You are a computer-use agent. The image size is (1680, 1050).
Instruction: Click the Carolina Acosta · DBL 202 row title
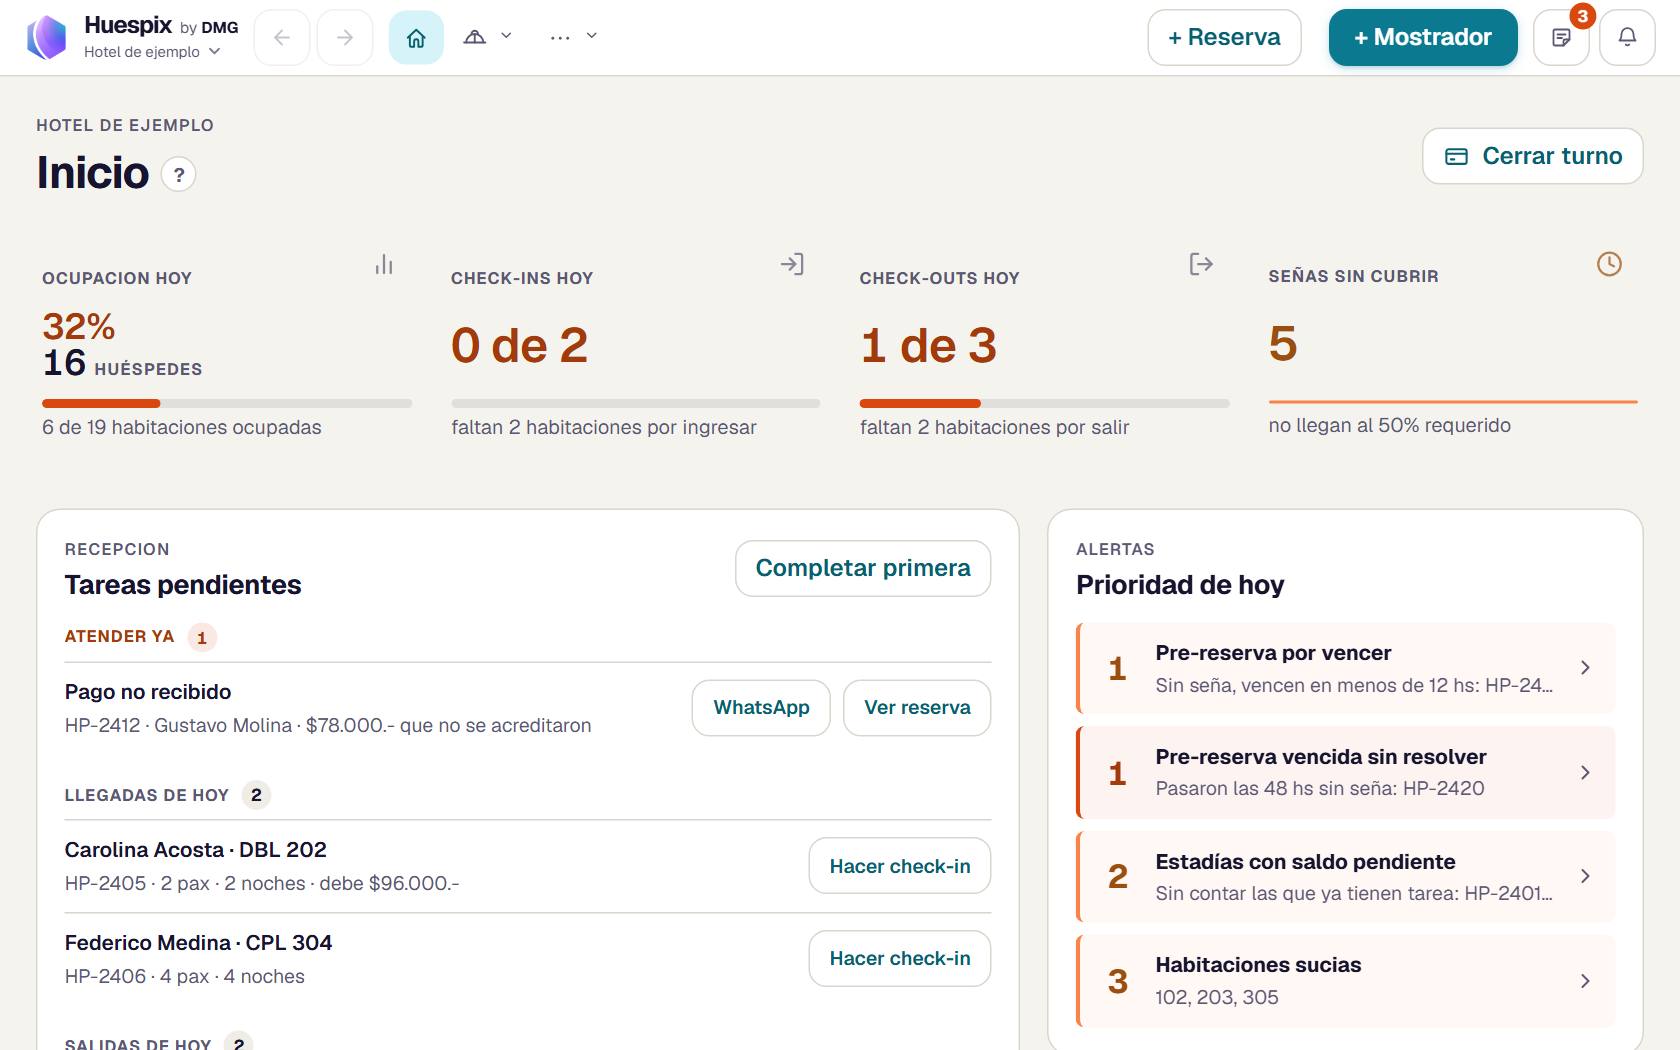point(196,850)
